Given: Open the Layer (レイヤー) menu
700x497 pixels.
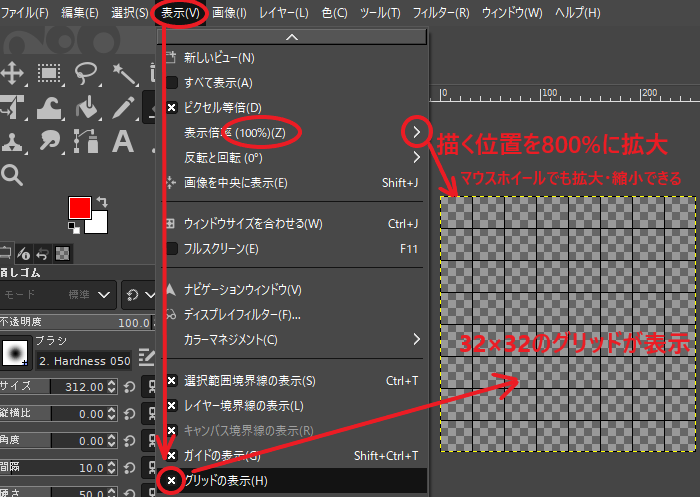Looking at the screenshot, I should click(284, 13).
